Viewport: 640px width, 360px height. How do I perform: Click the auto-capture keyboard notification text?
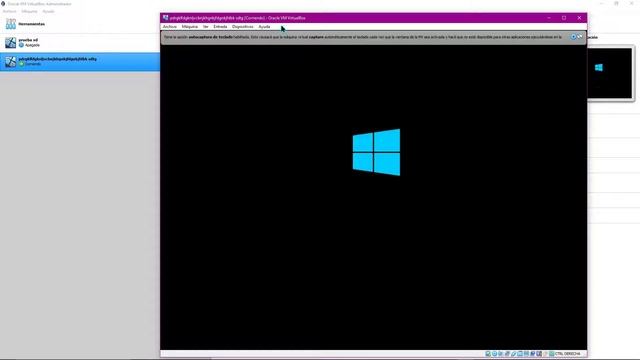point(363,37)
